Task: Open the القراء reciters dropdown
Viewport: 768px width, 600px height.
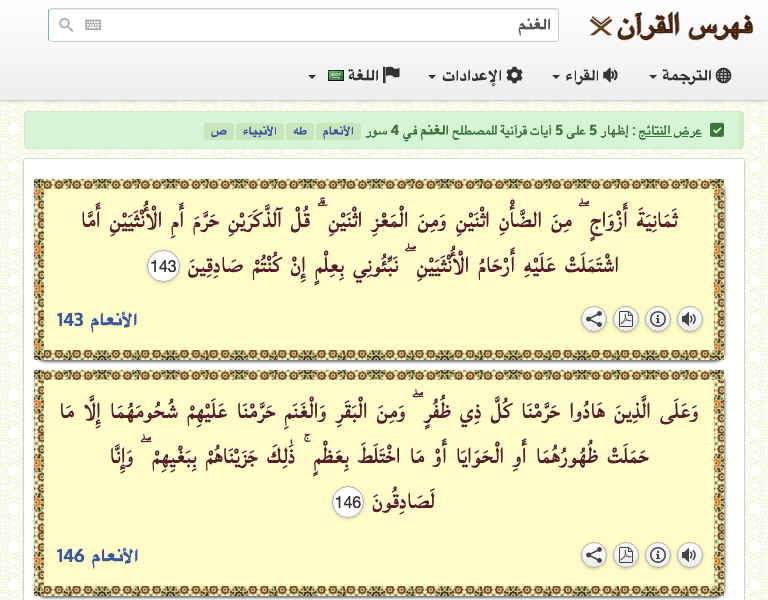Action: [585, 75]
